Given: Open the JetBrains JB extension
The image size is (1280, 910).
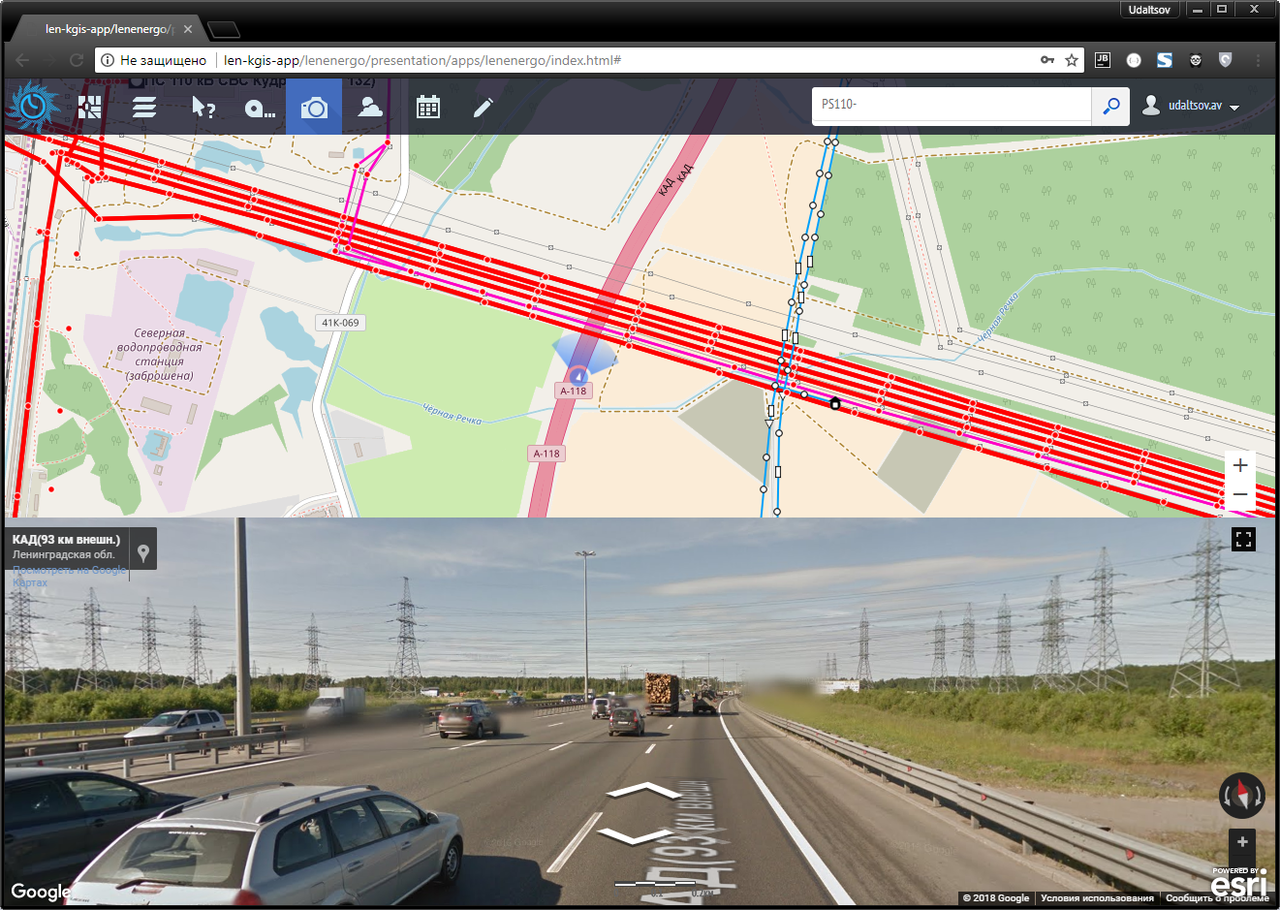Looking at the screenshot, I should (x=1103, y=60).
